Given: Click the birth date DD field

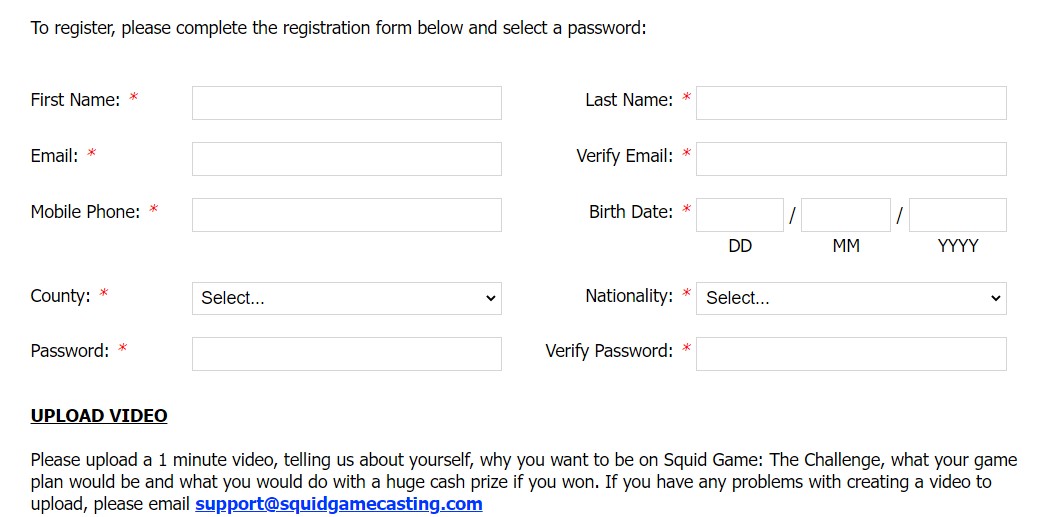Looking at the screenshot, I should (740, 215).
